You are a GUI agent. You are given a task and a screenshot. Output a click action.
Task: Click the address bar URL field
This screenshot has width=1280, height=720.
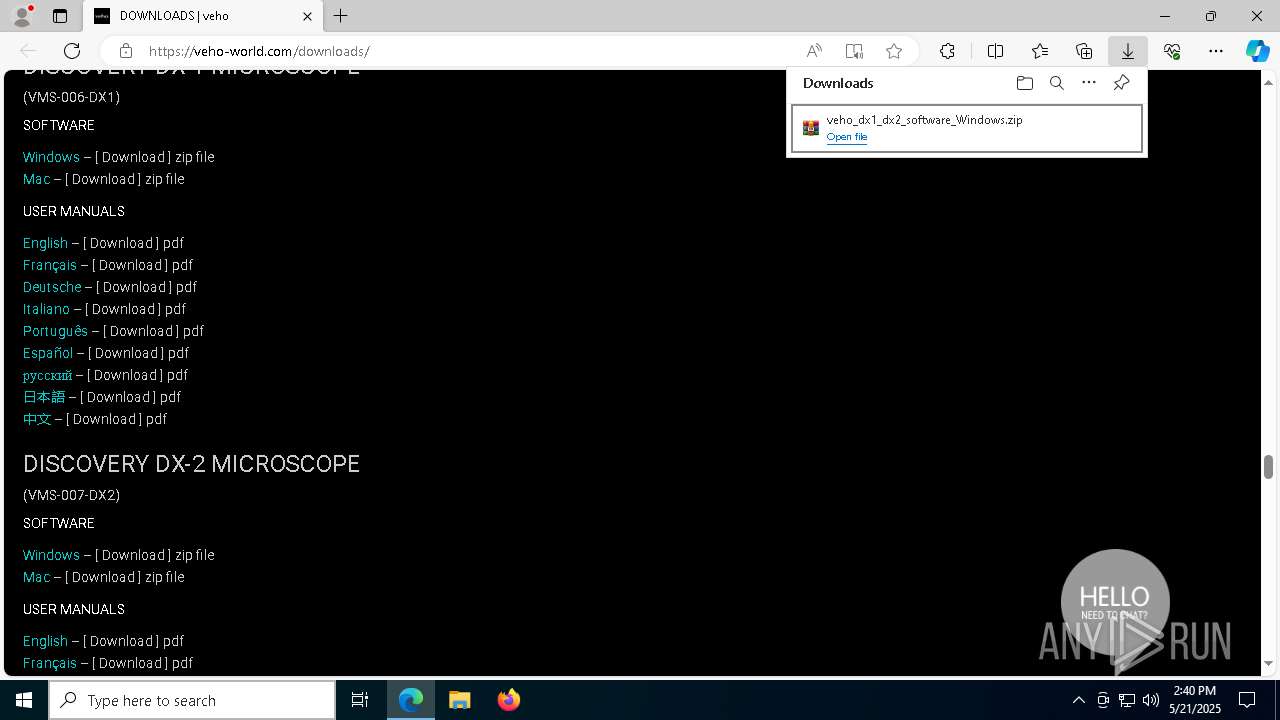470,51
